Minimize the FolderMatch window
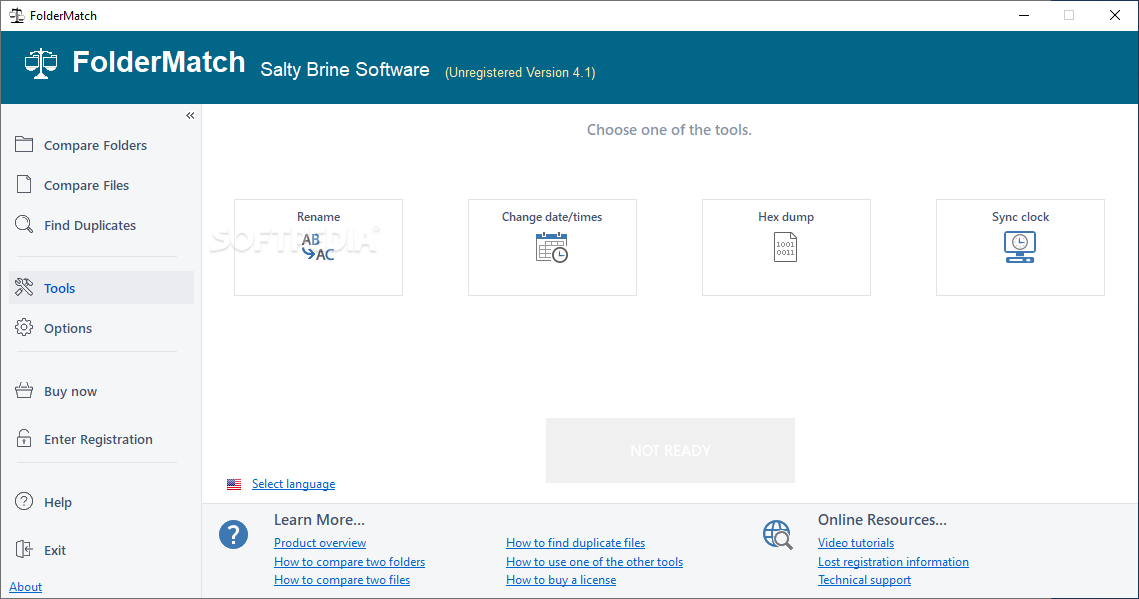Screen dimensions: 1139x599 point(1024,15)
